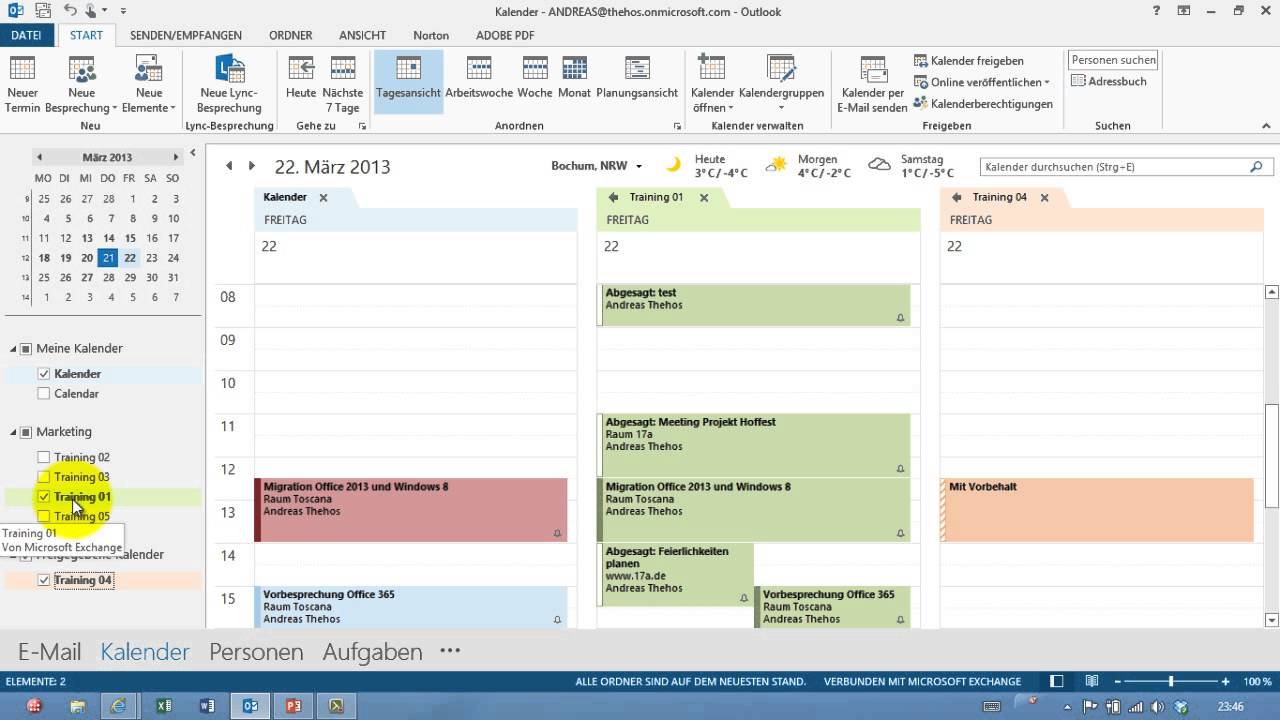Select red Migration Office 2013 appointment
The width and height of the screenshot is (1280, 720).
pyautogui.click(x=411, y=510)
